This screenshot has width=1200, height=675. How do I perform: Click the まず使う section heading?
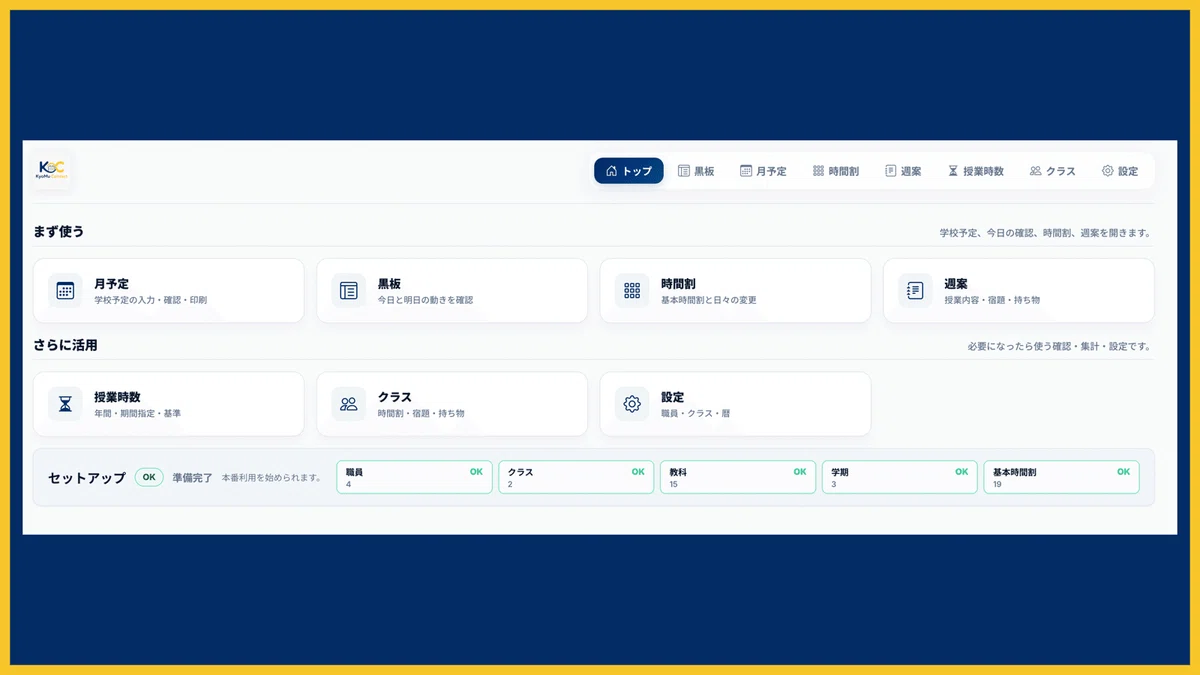[59, 231]
